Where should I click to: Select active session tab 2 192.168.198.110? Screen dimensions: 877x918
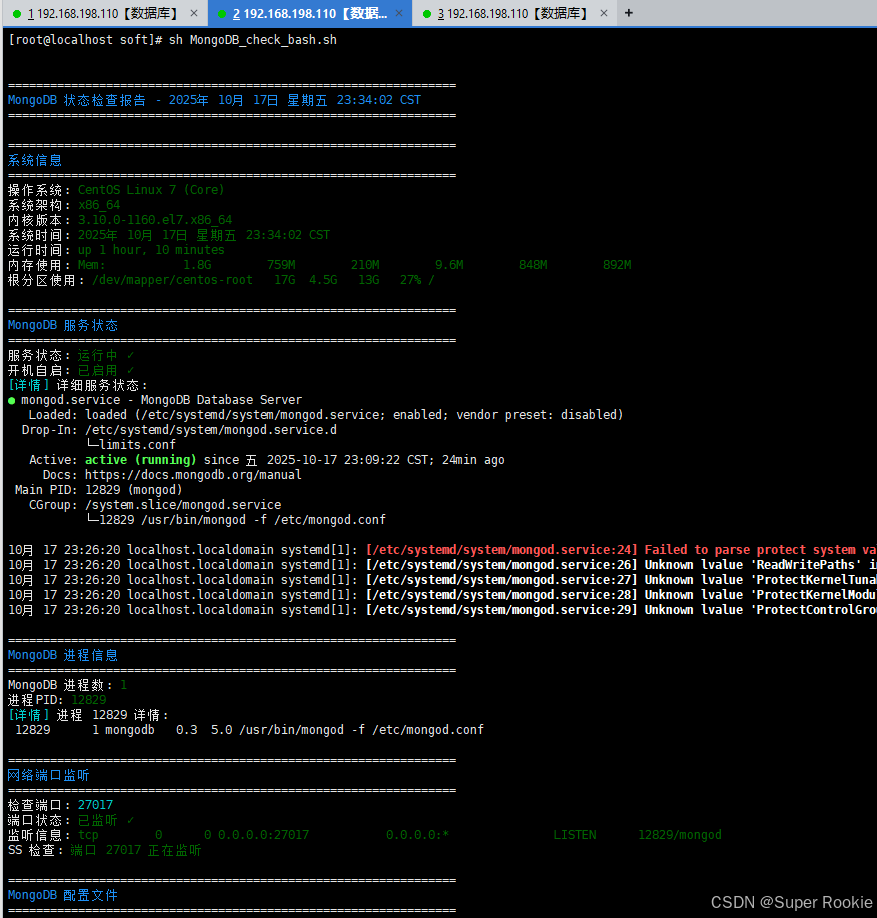click(x=310, y=13)
